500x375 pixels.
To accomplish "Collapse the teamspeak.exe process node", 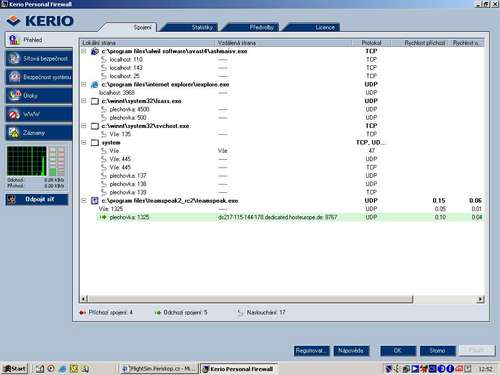I will pos(84,201).
